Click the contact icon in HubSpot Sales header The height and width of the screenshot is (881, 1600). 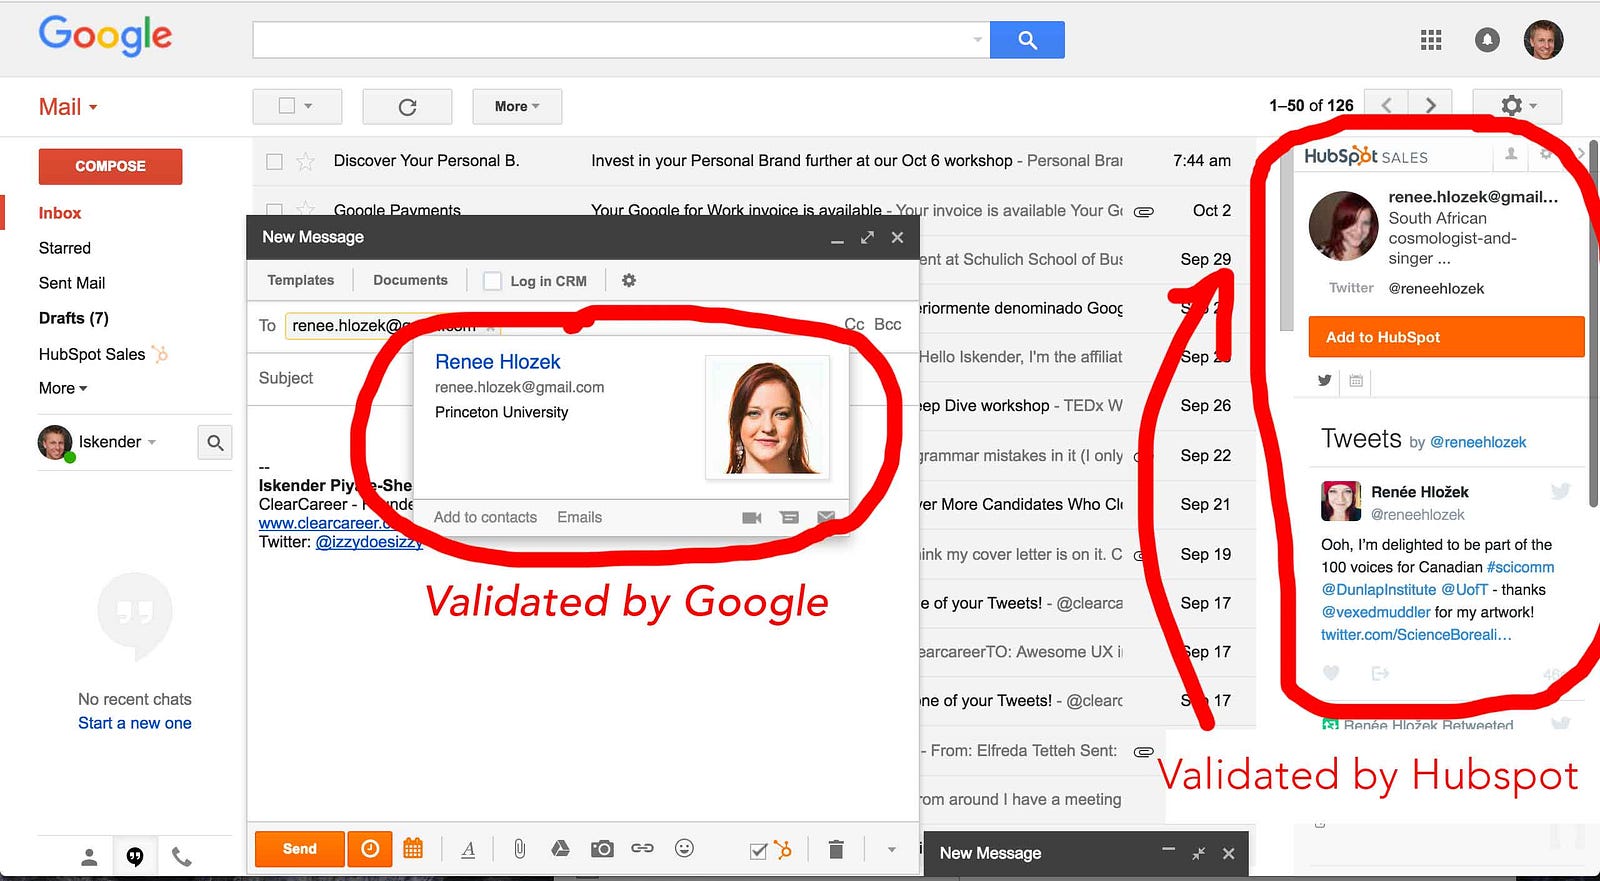coord(1511,154)
